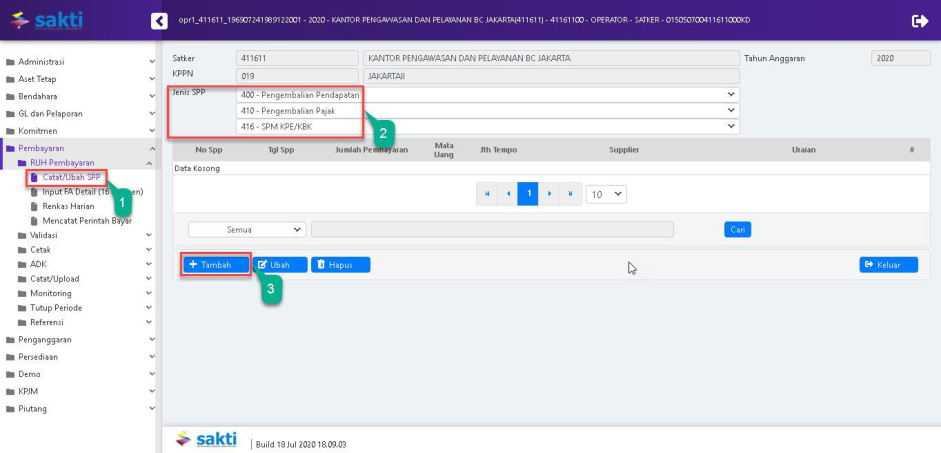The width and height of the screenshot is (941, 453).
Task: Click the Keluar button
Action: [888, 265]
